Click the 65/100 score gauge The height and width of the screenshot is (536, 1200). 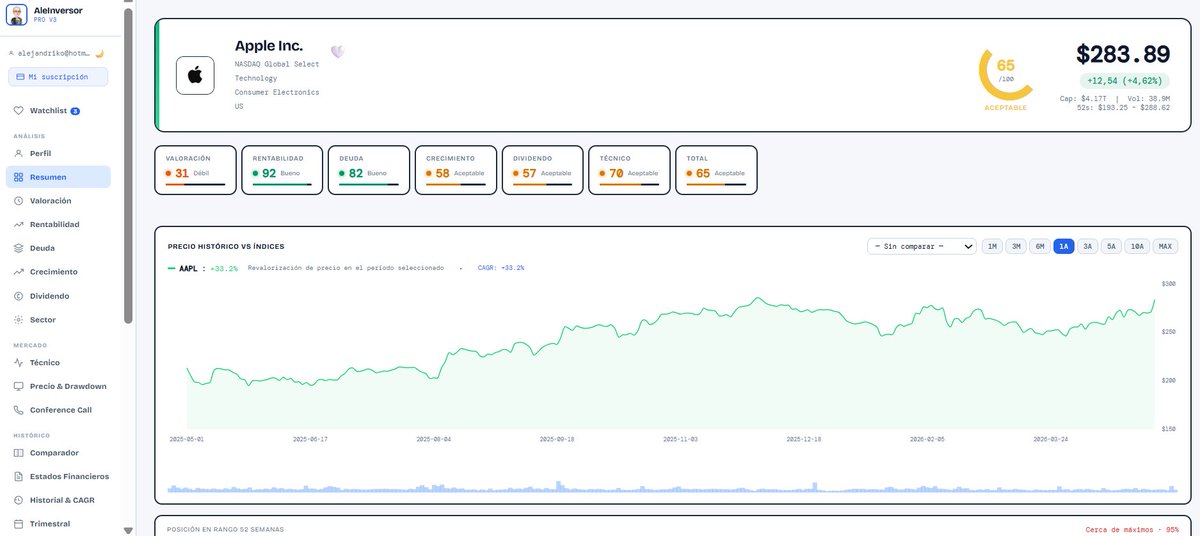(x=1005, y=74)
